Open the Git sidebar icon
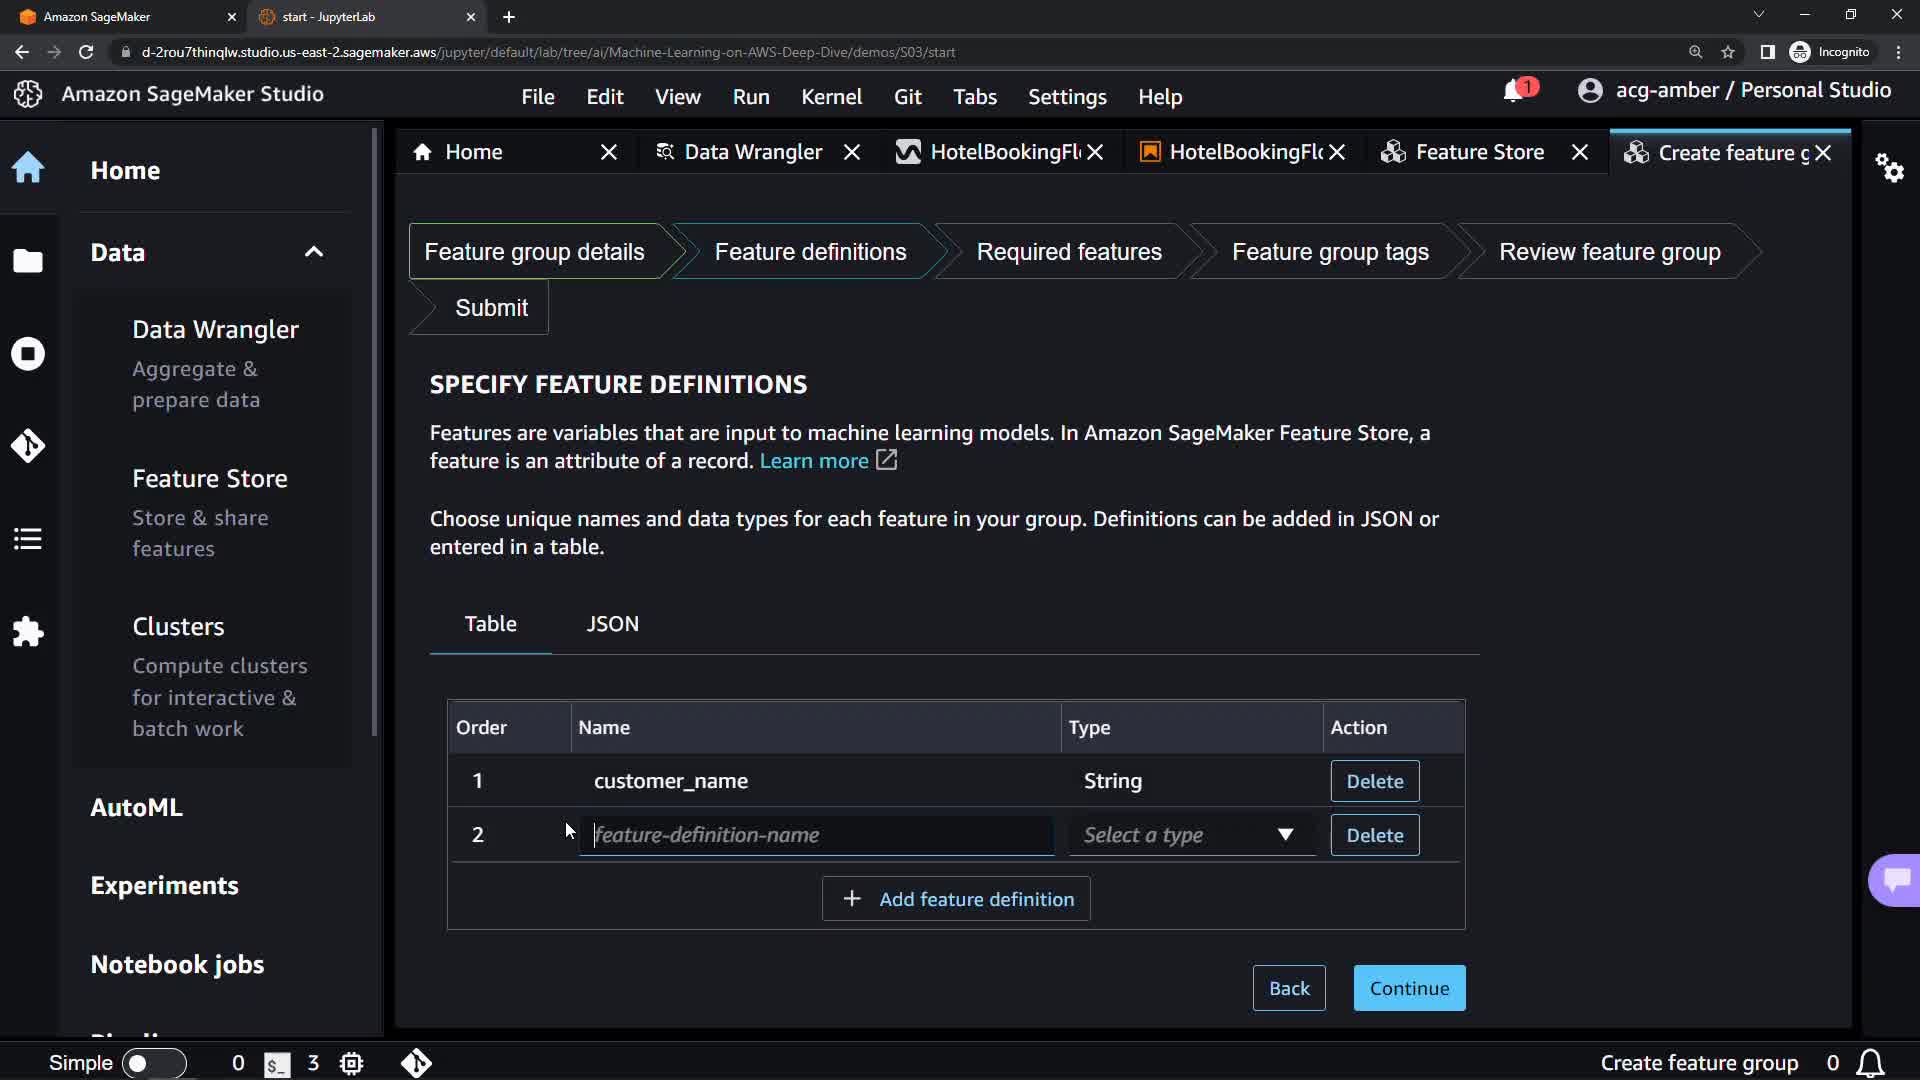The height and width of the screenshot is (1080, 1920). point(28,446)
